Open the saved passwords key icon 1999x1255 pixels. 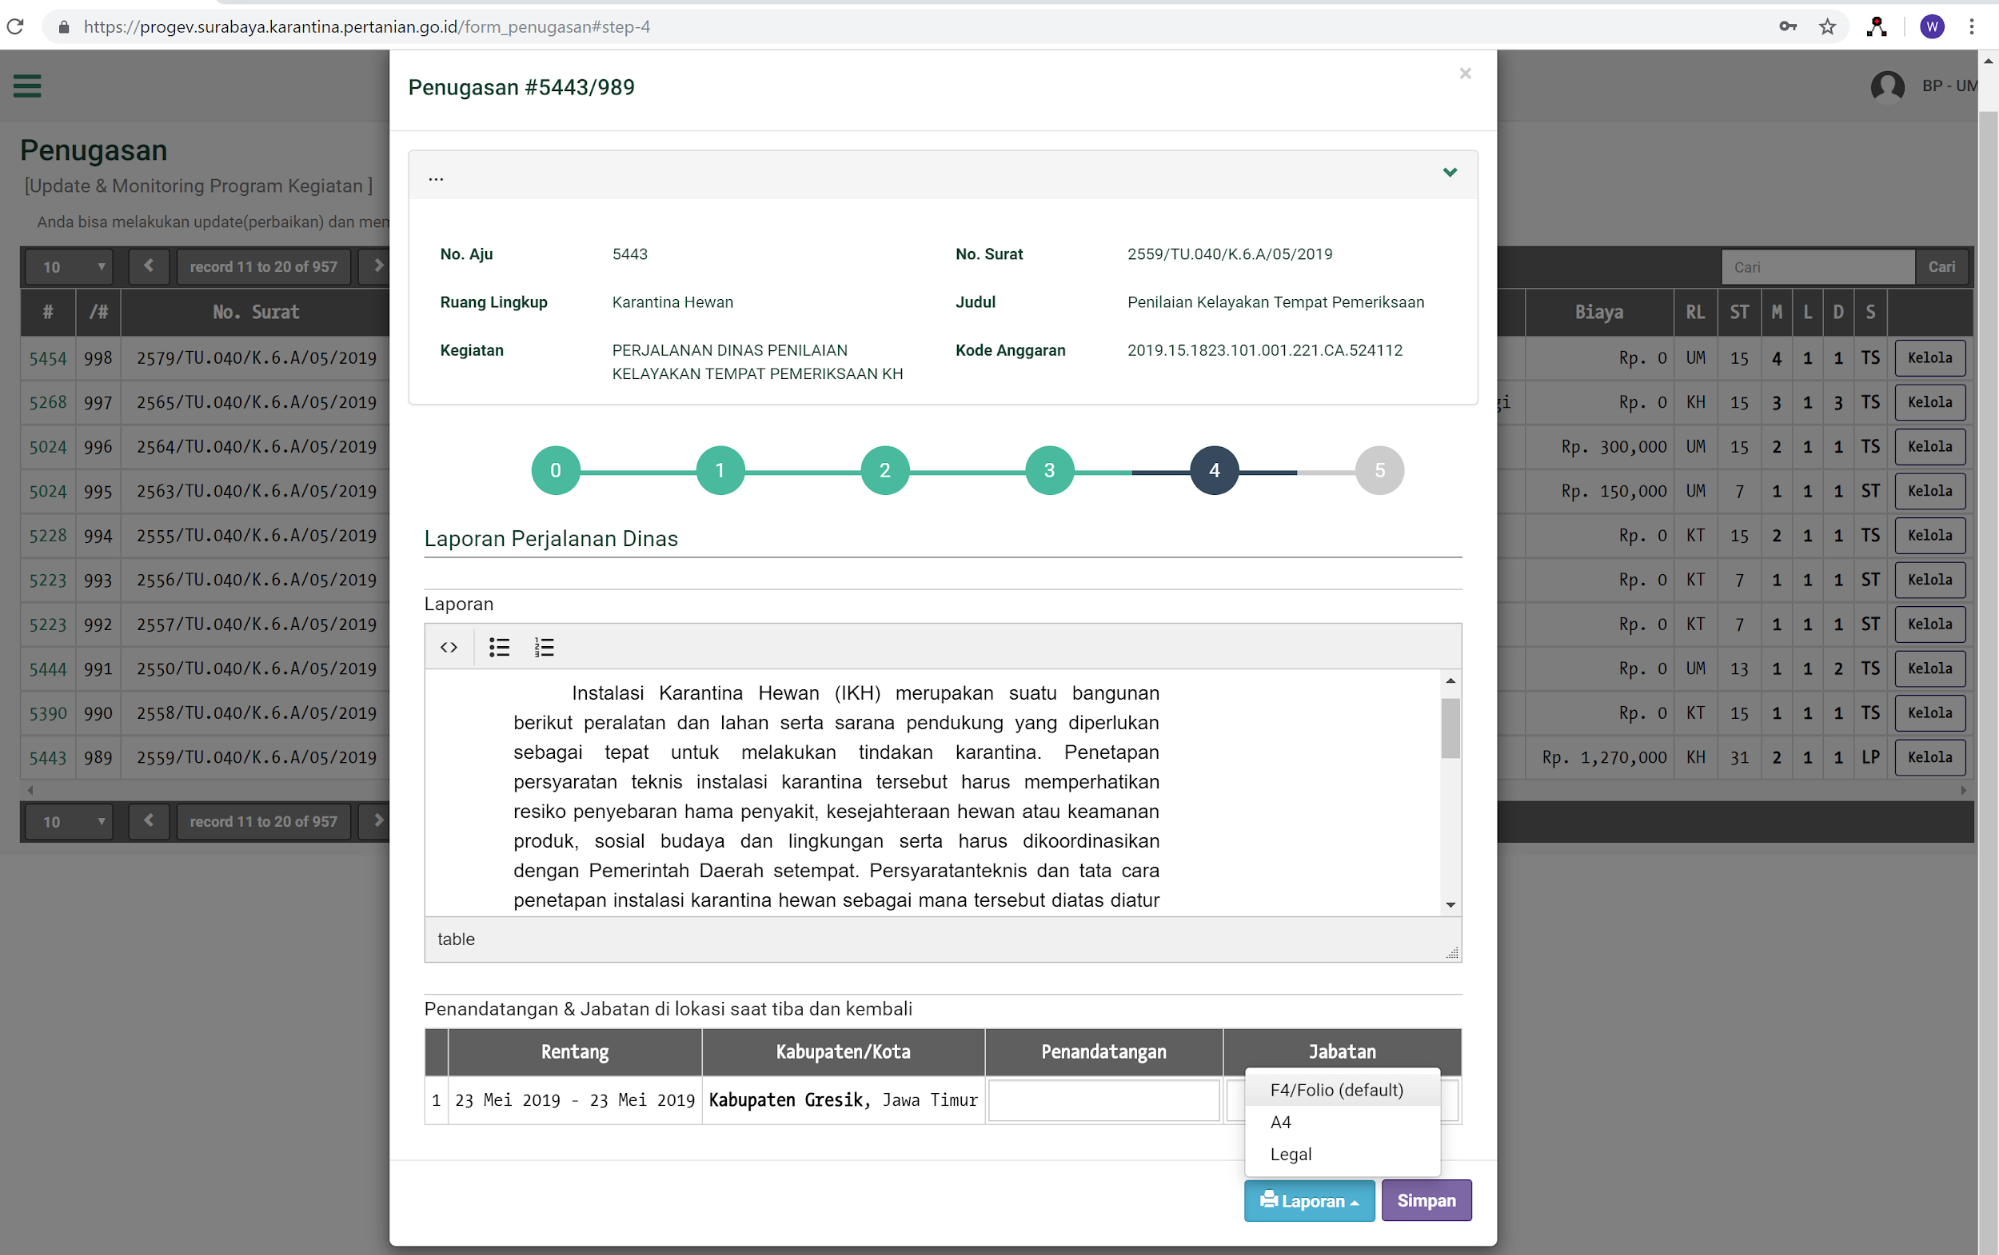tap(1787, 27)
